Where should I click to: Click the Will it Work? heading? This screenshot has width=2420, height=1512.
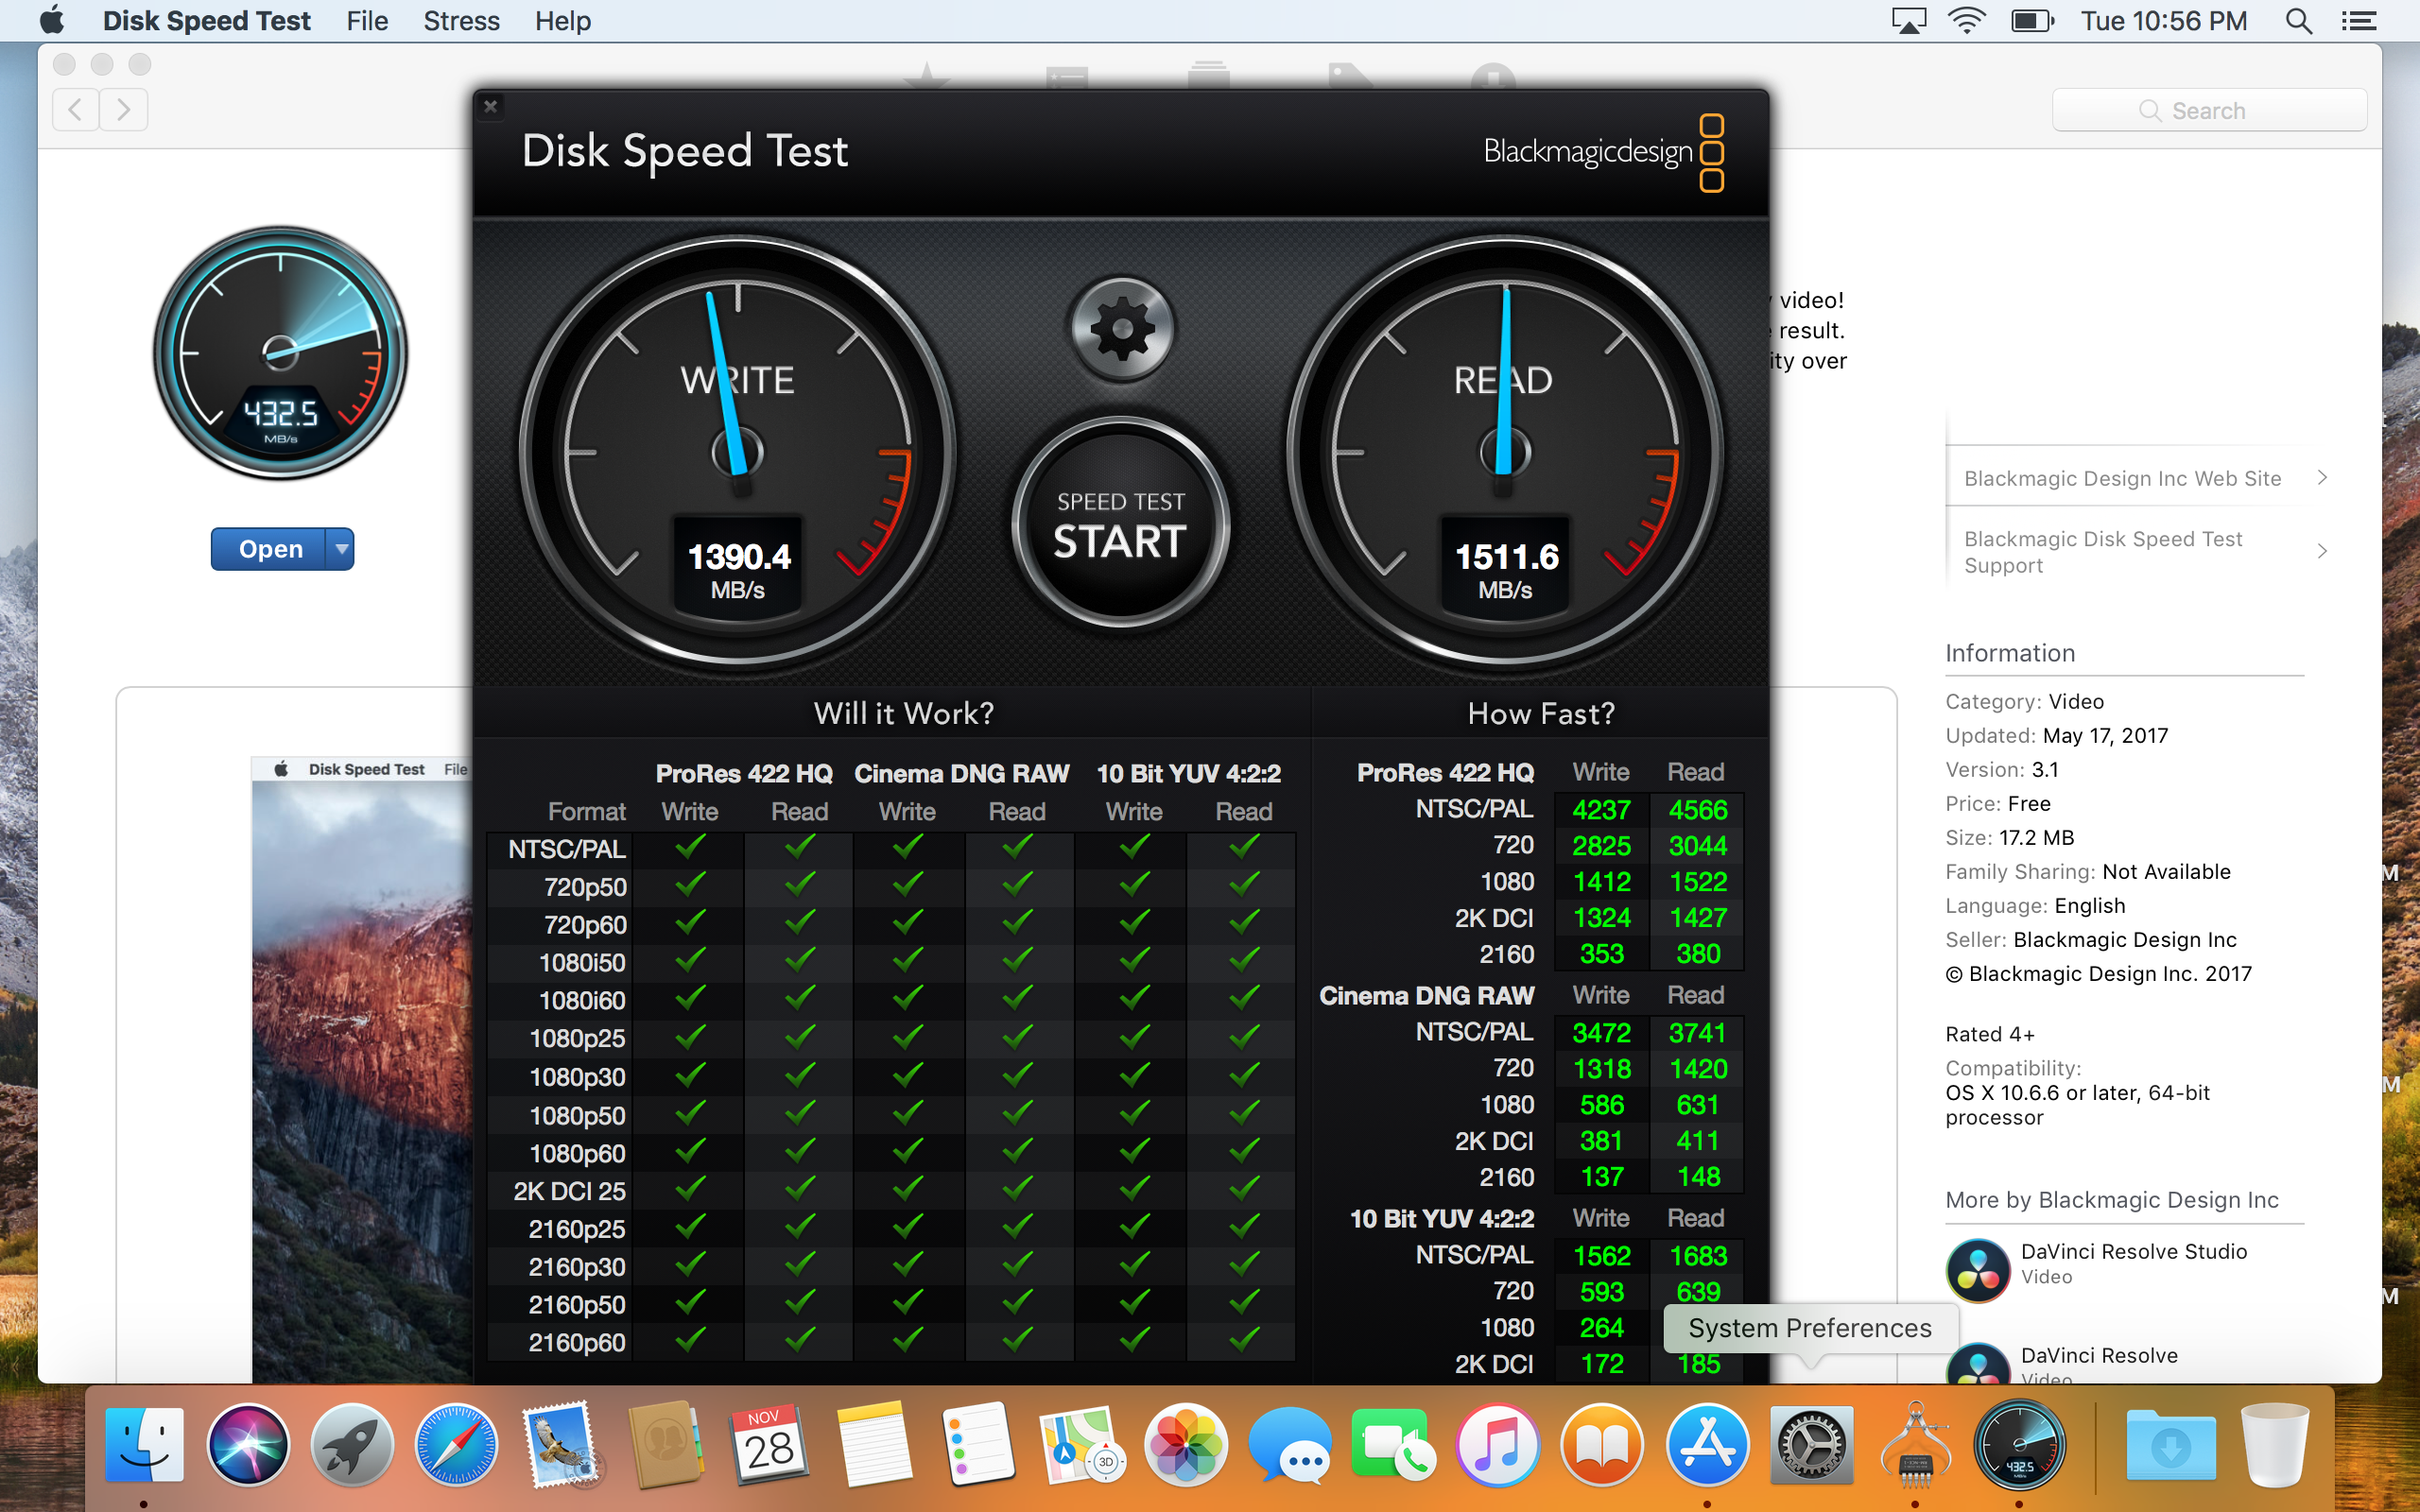[x=903, y=713]
